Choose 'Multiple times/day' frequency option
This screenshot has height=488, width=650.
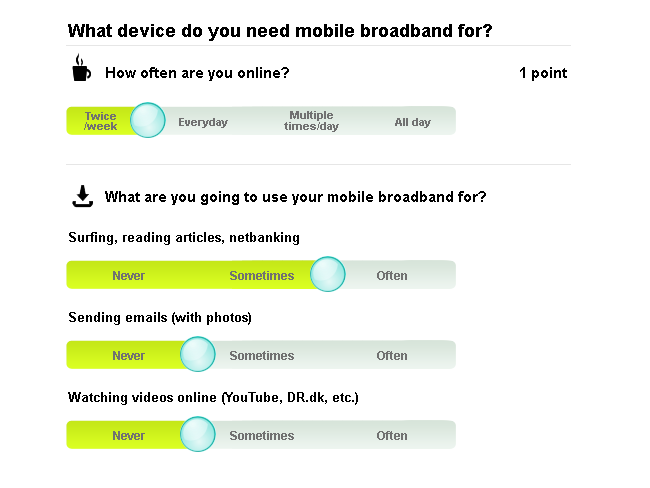[310, 121]
